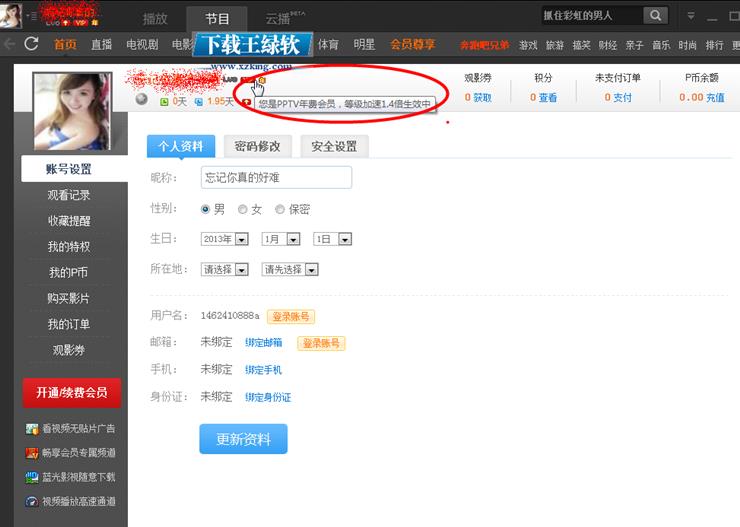Click 登录账号 badge beside username
The image size is (740, 527).
(291, 317)
